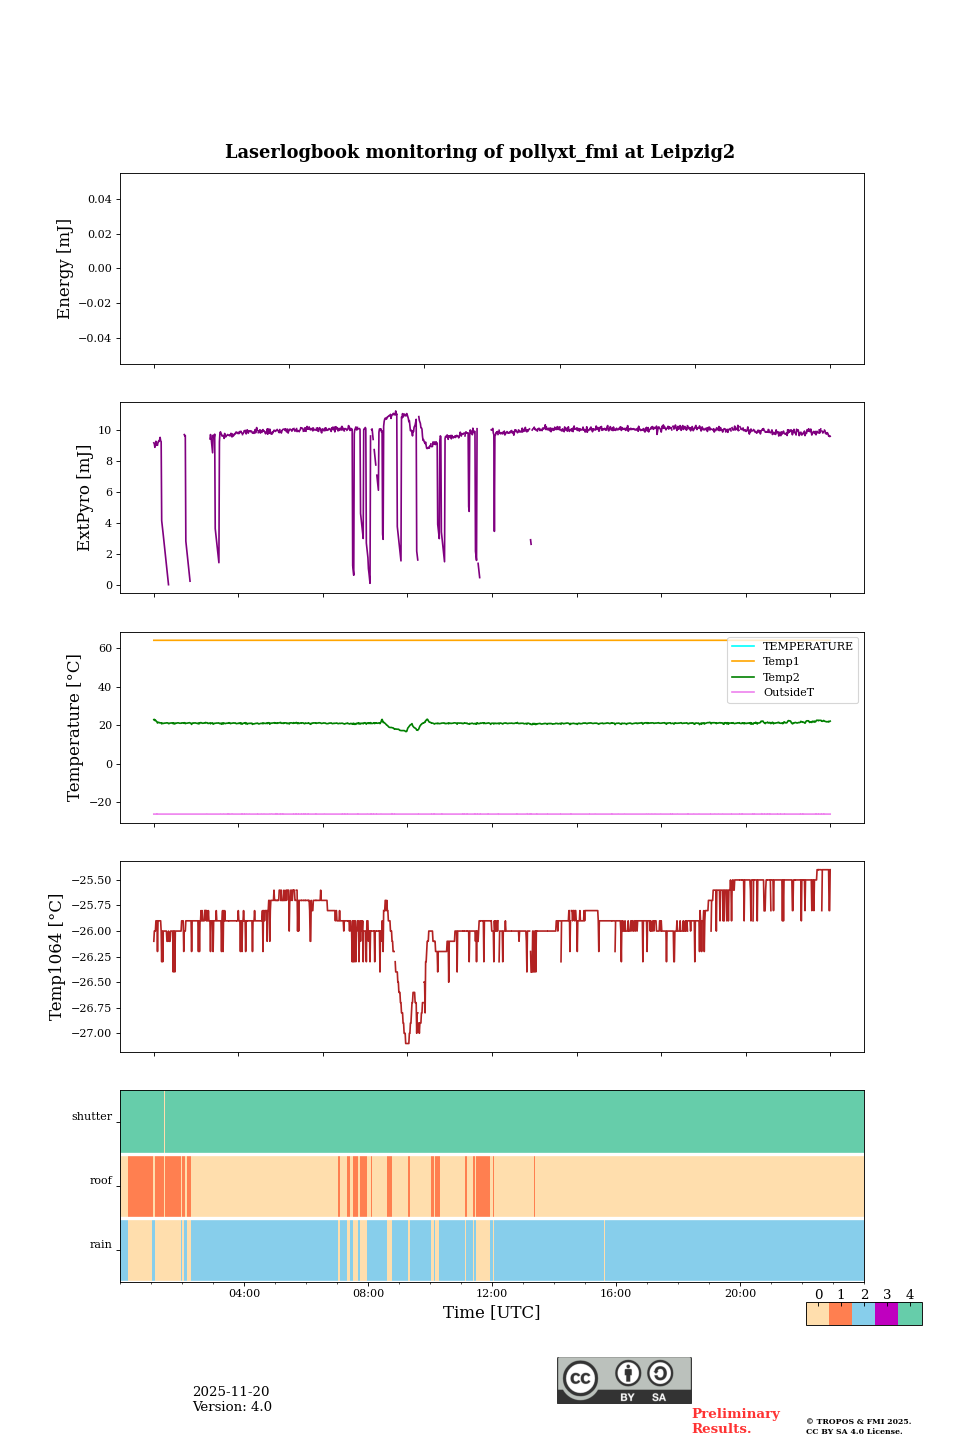Pick the magenta swatch for status 3

tap(886, 1314)
